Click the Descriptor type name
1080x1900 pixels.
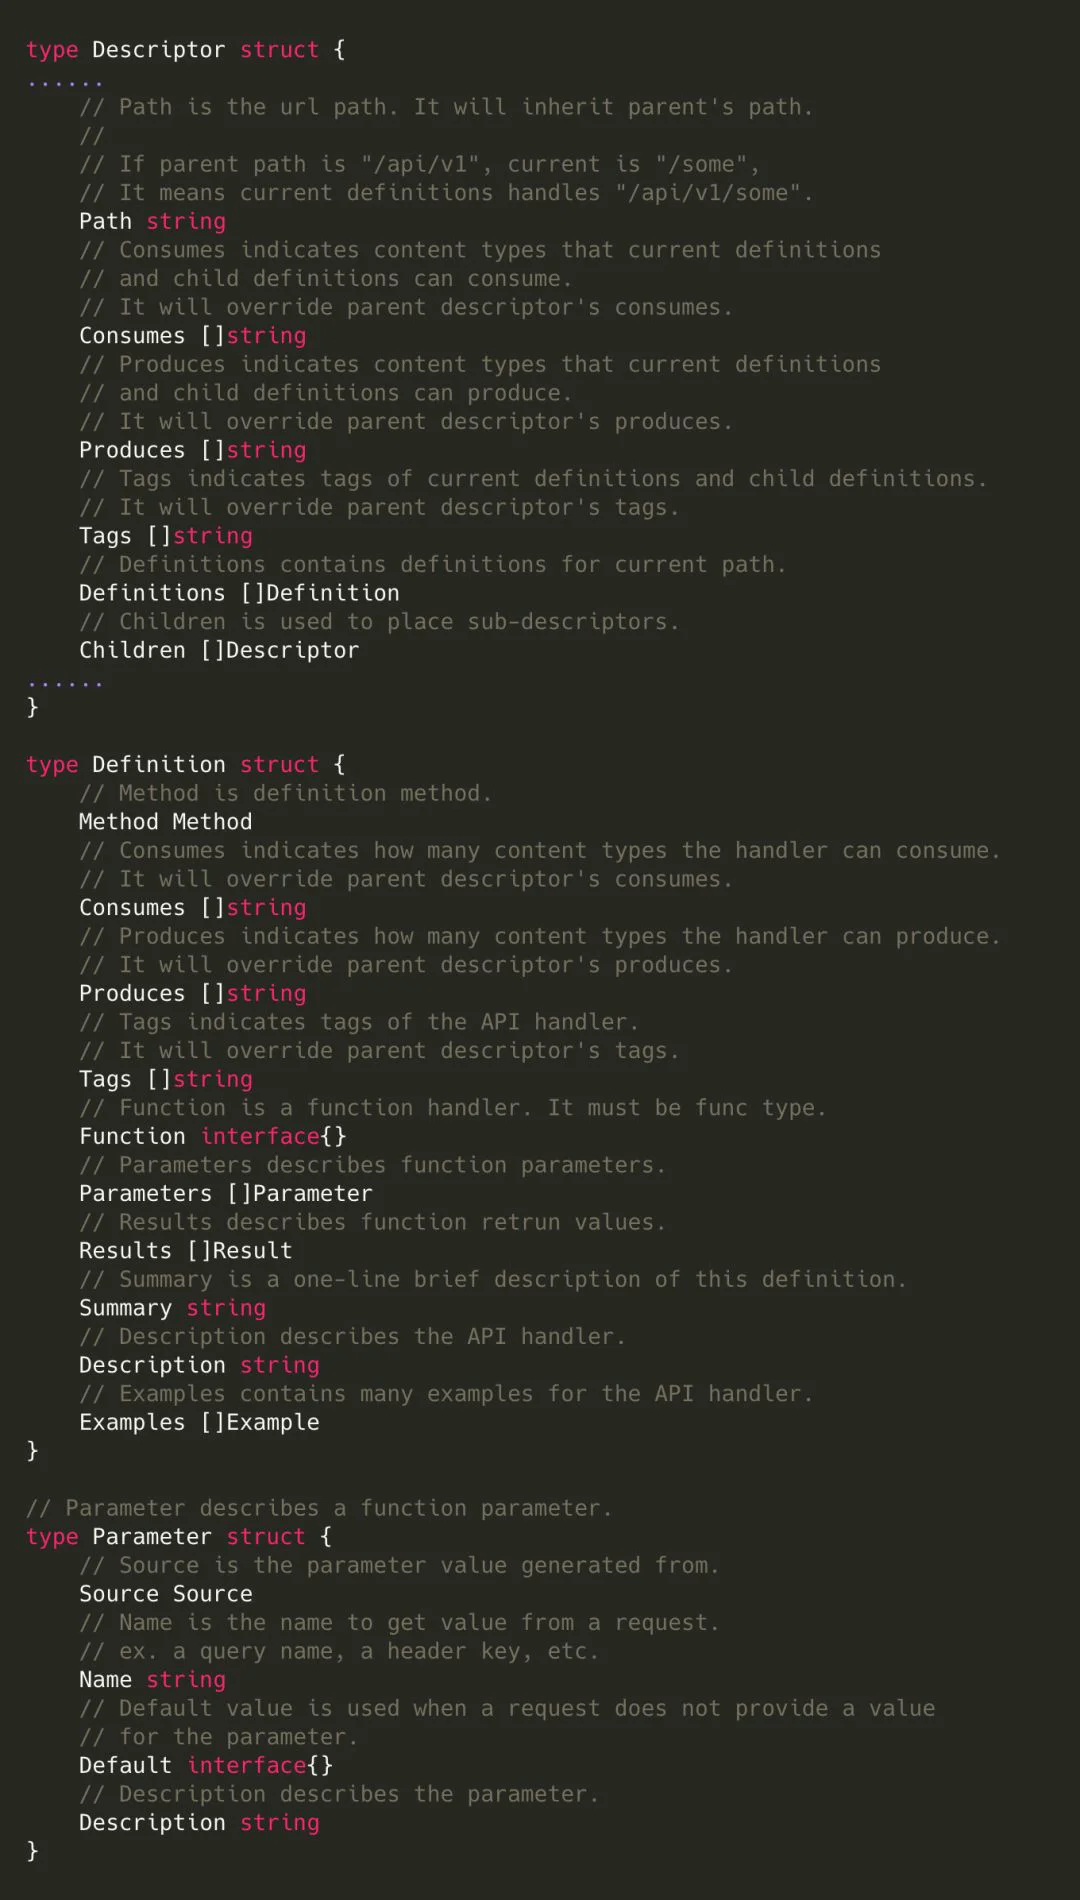point(159,50)
